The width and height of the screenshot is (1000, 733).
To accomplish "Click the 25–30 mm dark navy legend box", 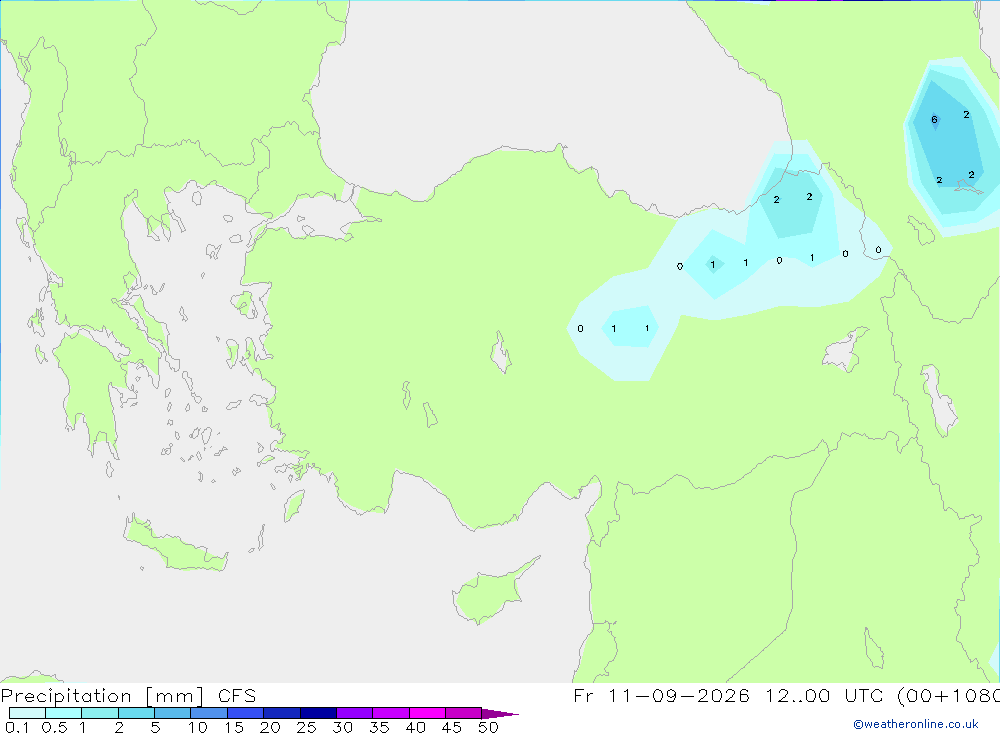I will click(x=318, y=713).
